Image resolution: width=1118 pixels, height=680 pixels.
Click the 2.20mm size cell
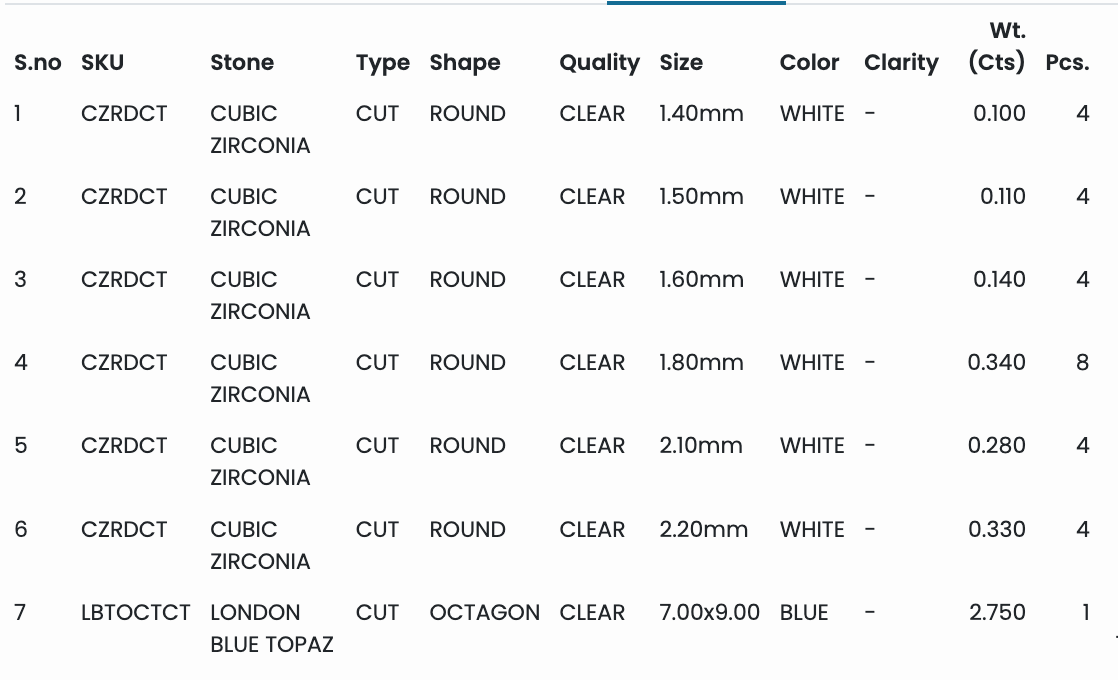pos(703,529)
